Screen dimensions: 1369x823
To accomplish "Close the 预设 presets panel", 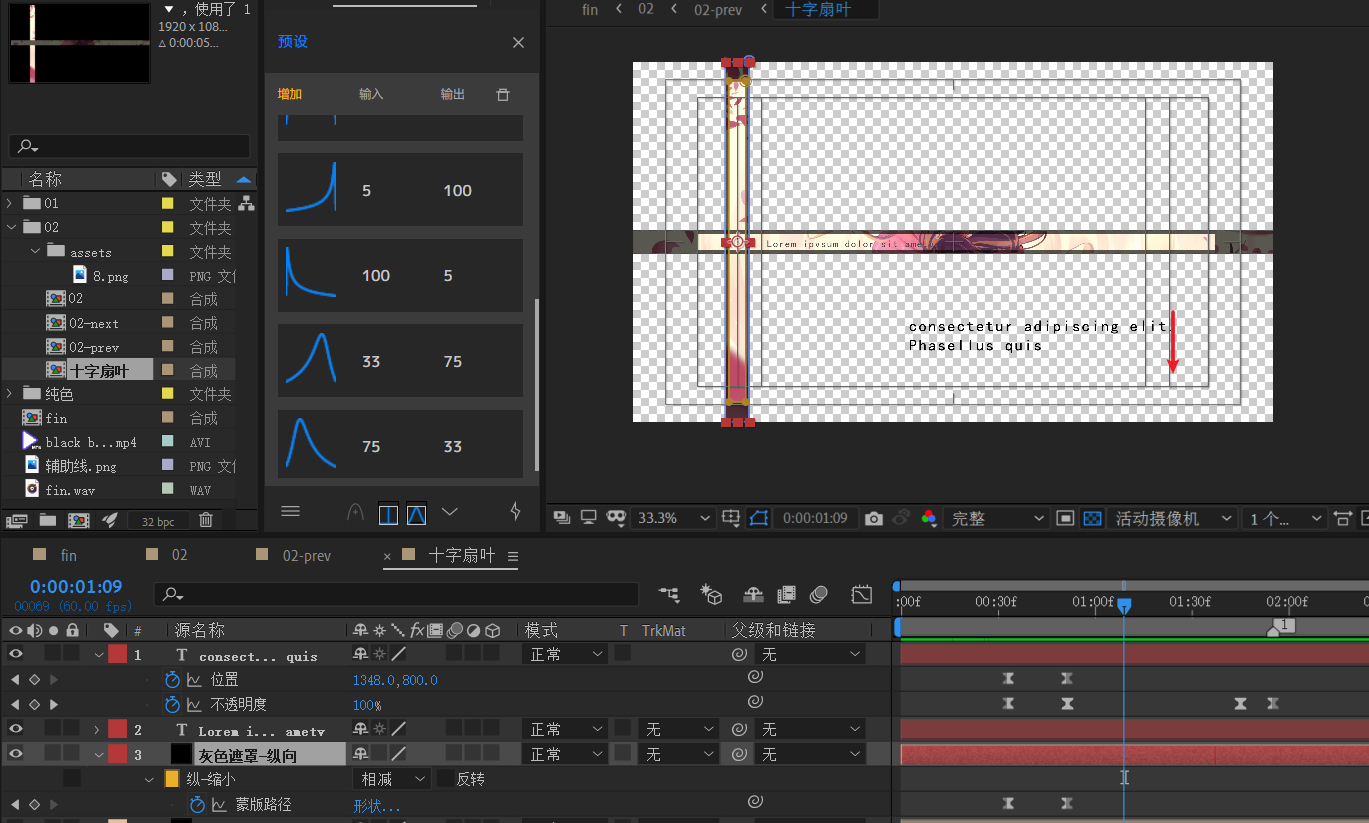I will (518, 42).
